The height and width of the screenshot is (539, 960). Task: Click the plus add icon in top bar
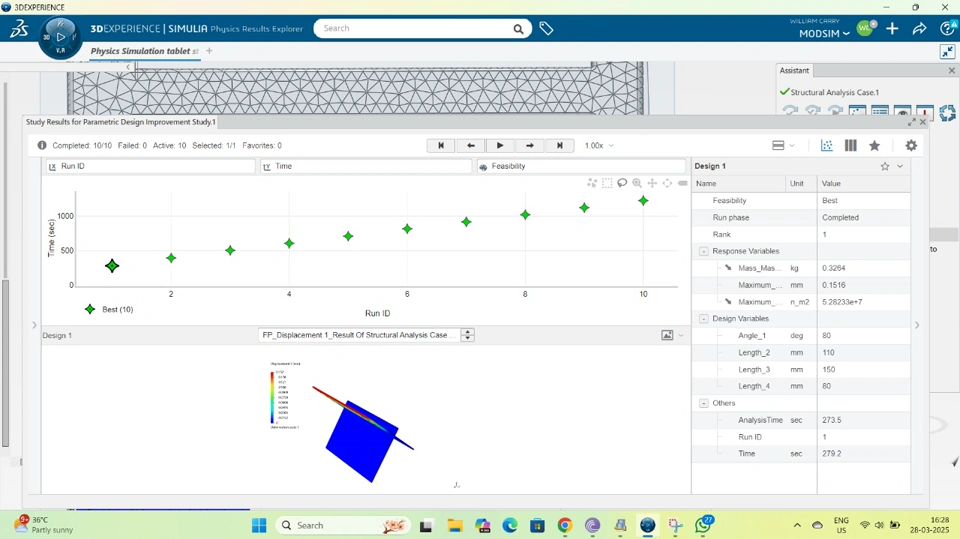(892, 29)
